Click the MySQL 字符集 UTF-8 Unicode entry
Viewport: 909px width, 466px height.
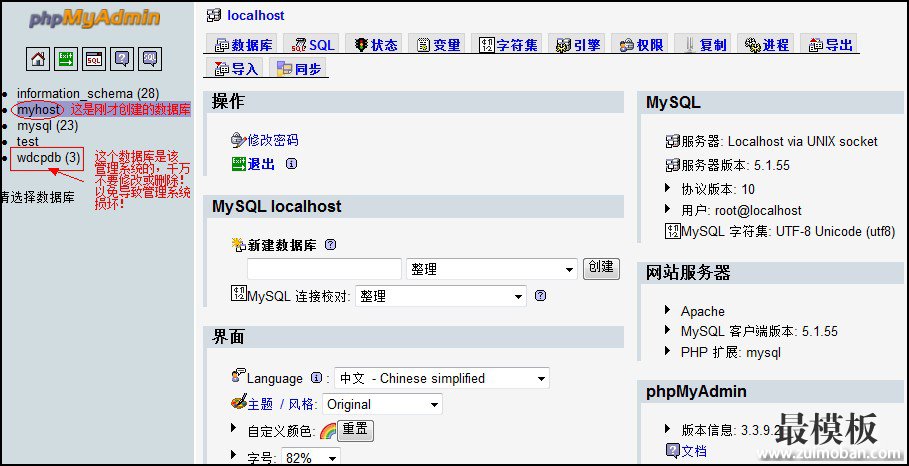[788, 231]
